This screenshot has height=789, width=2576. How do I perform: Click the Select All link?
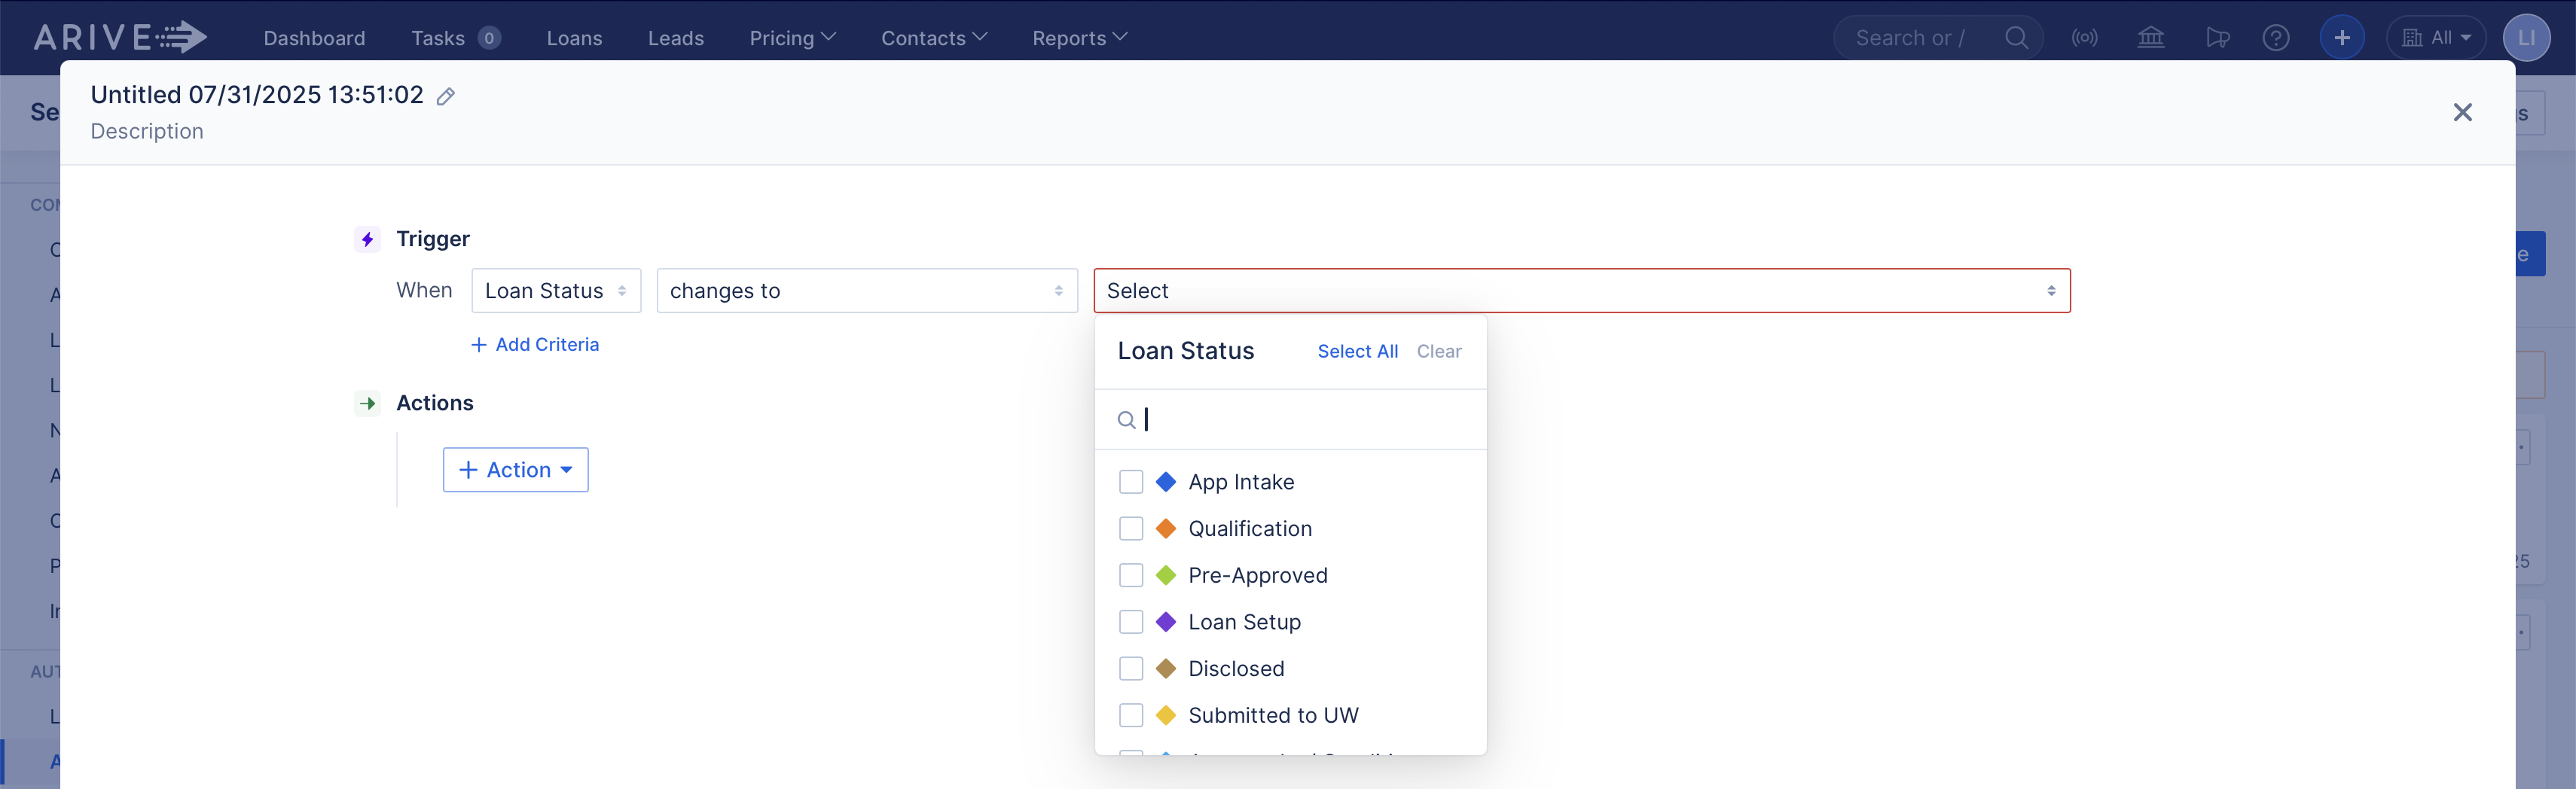pos(1357,351)
